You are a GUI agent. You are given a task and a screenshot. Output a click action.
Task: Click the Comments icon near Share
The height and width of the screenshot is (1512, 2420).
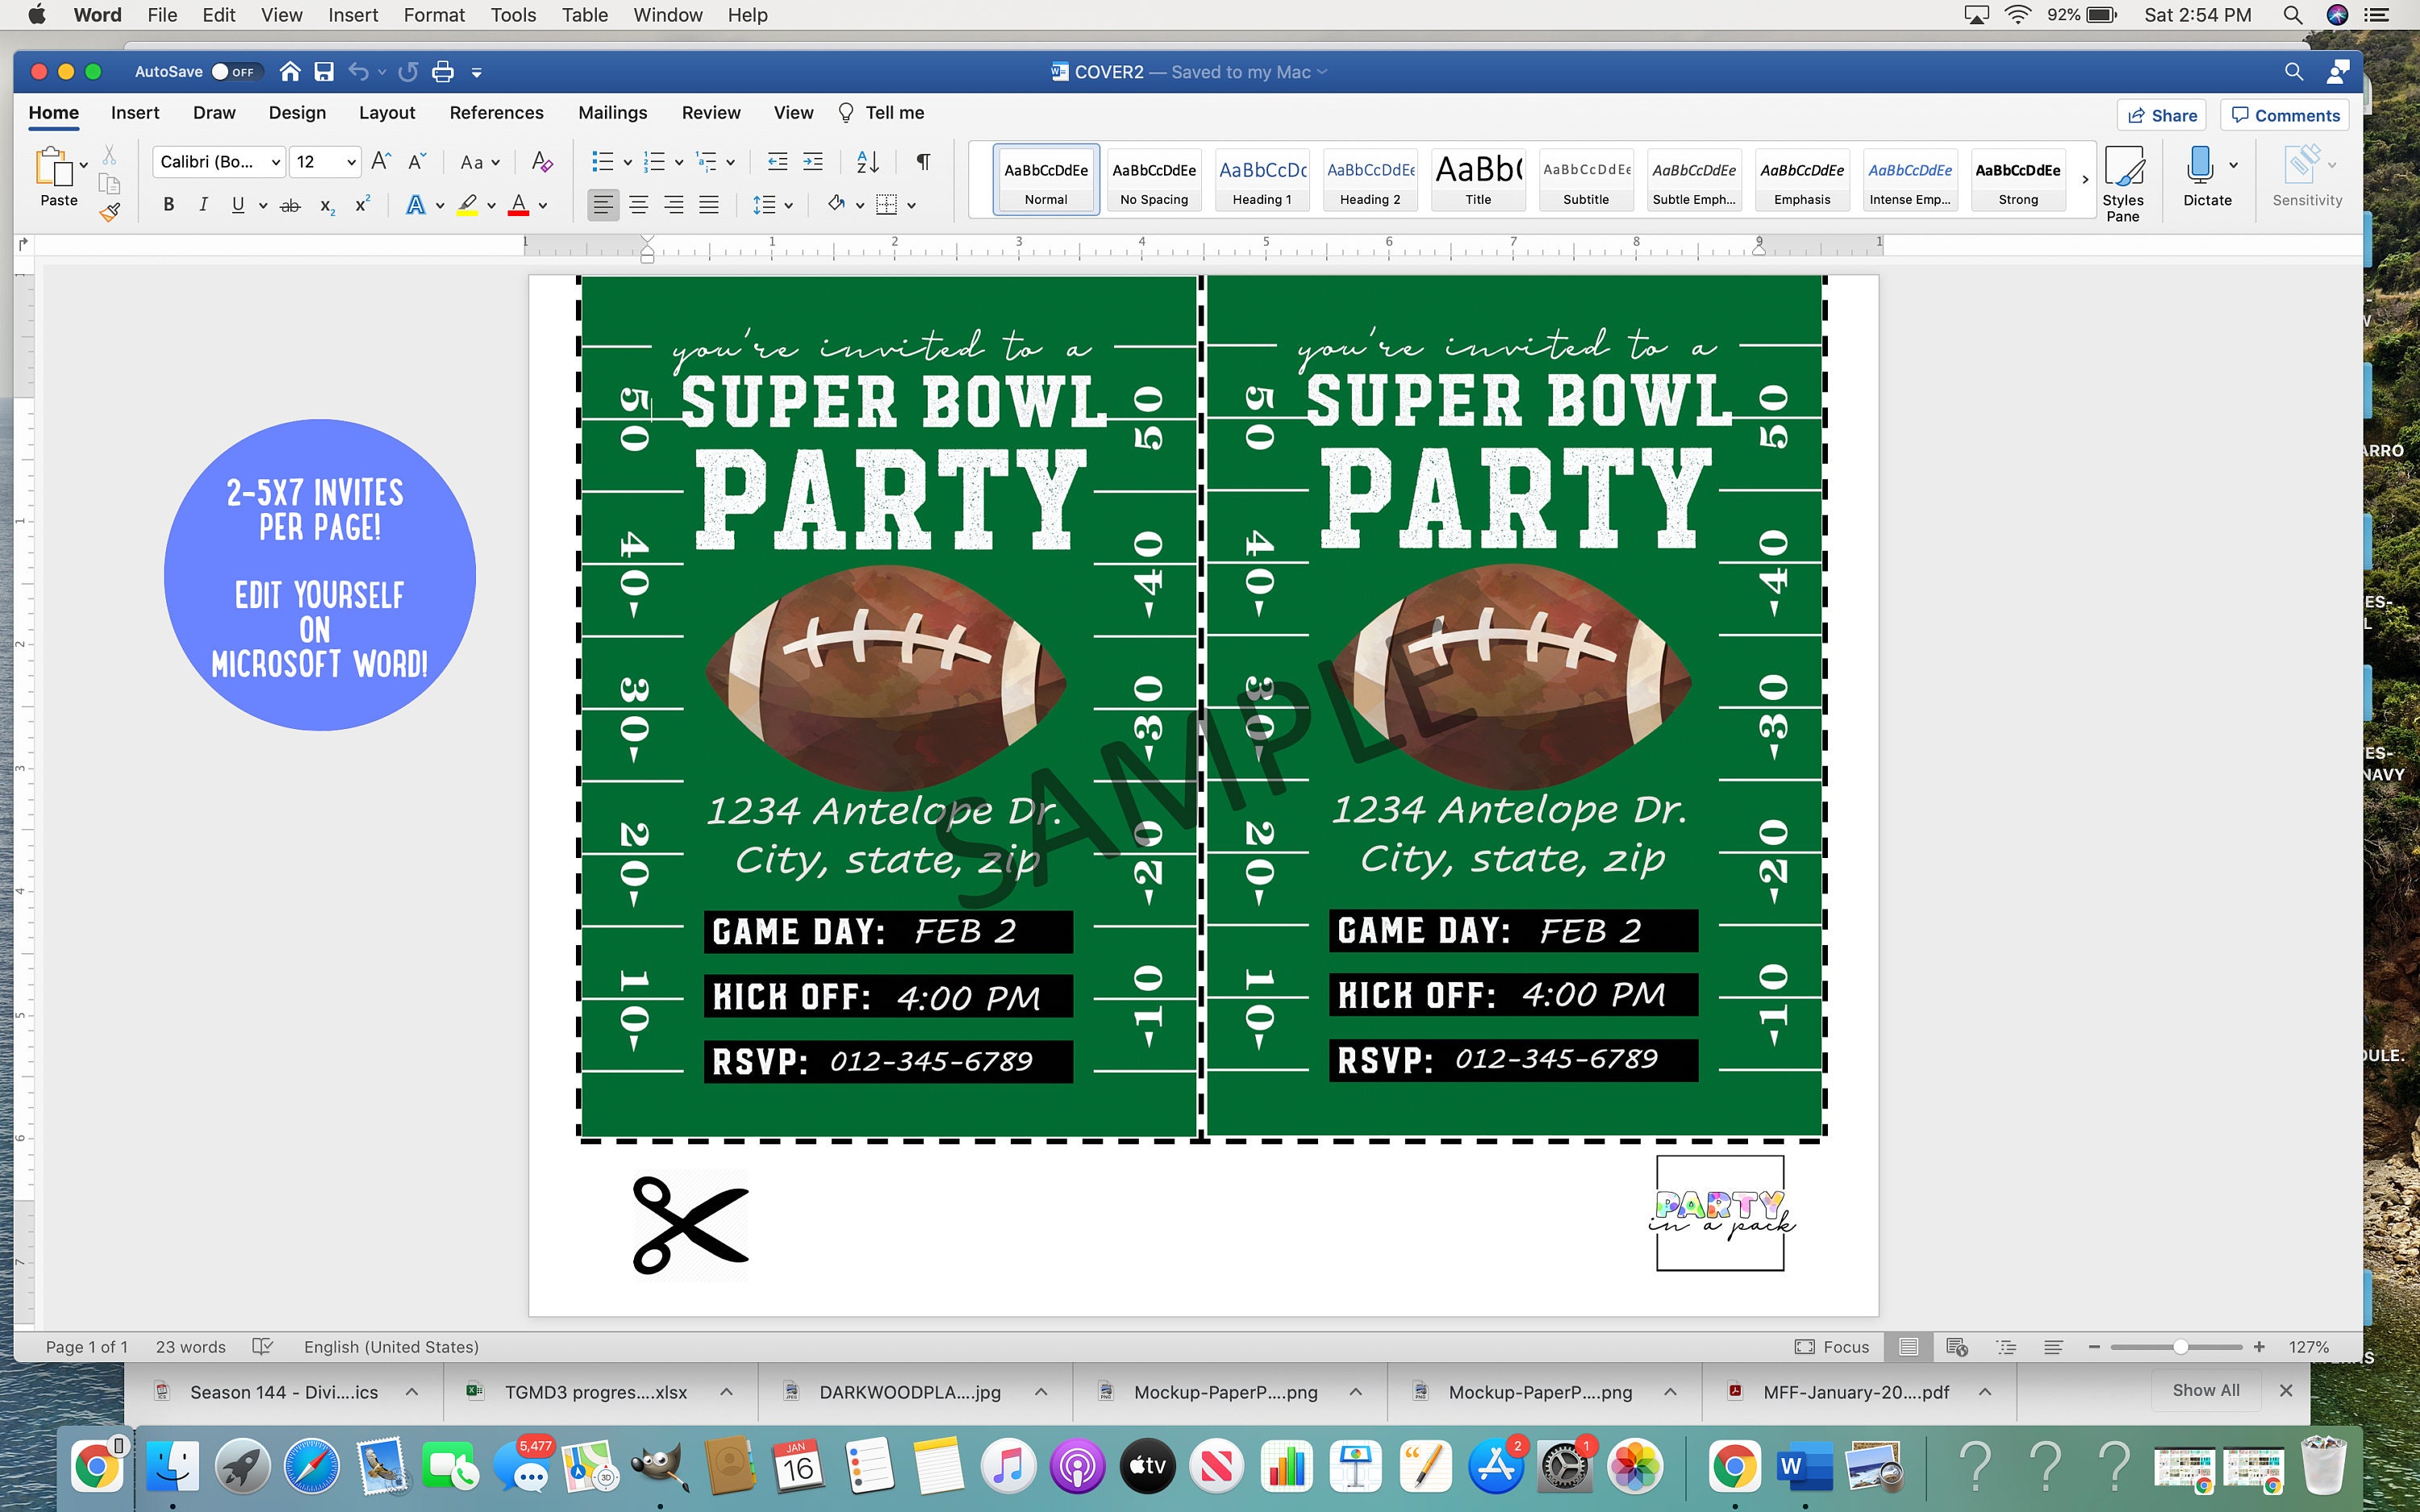pyautogui.click(x=2283, y=114)
